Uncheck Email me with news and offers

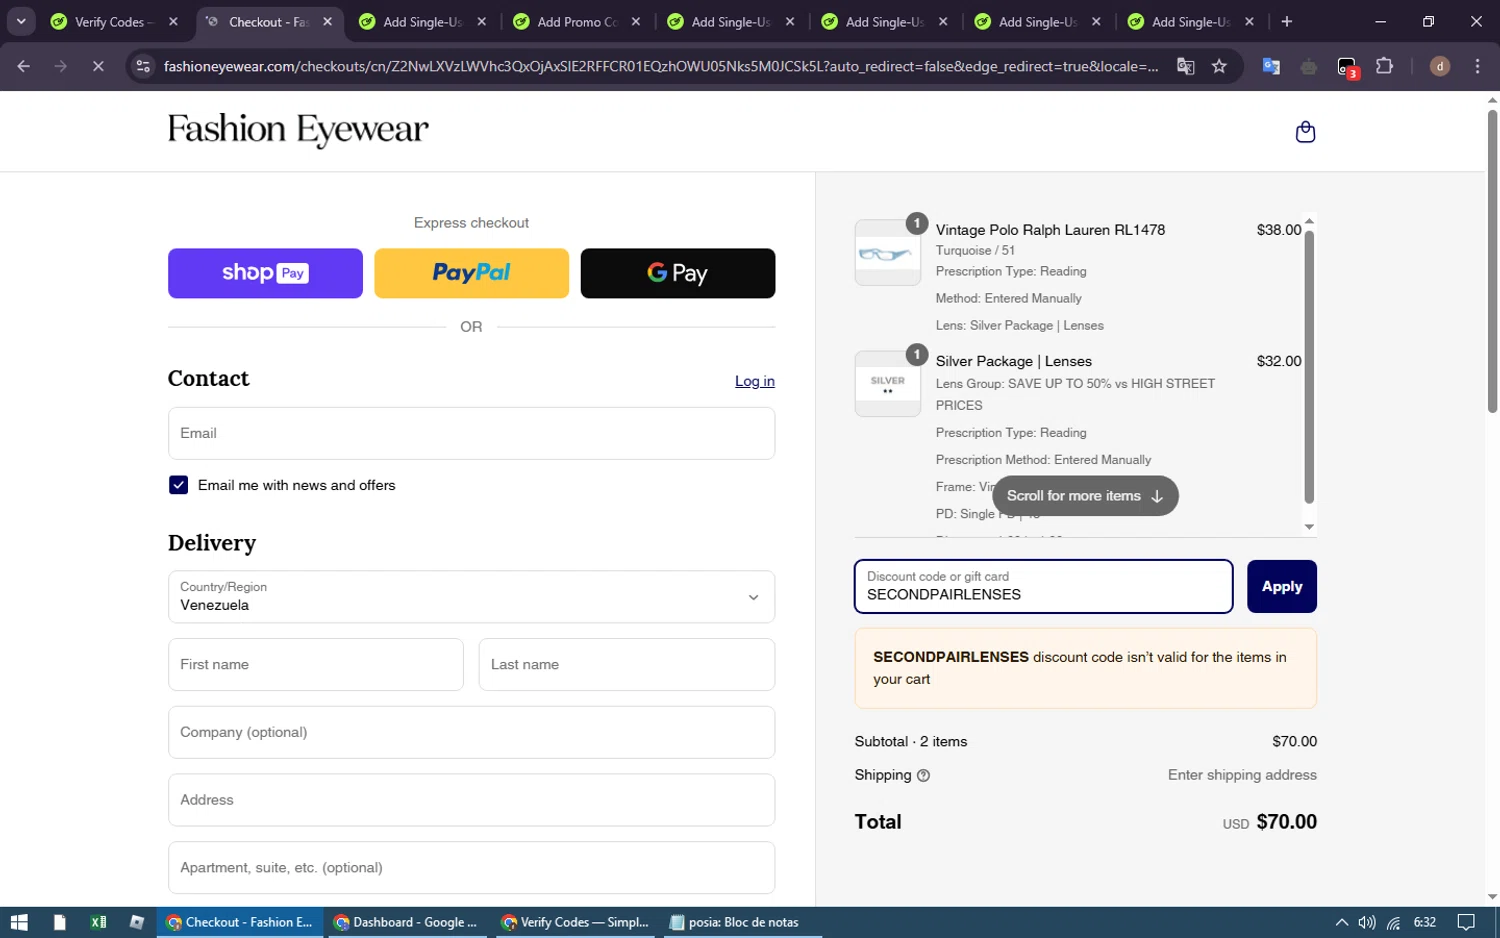click(x=178, y=485)
